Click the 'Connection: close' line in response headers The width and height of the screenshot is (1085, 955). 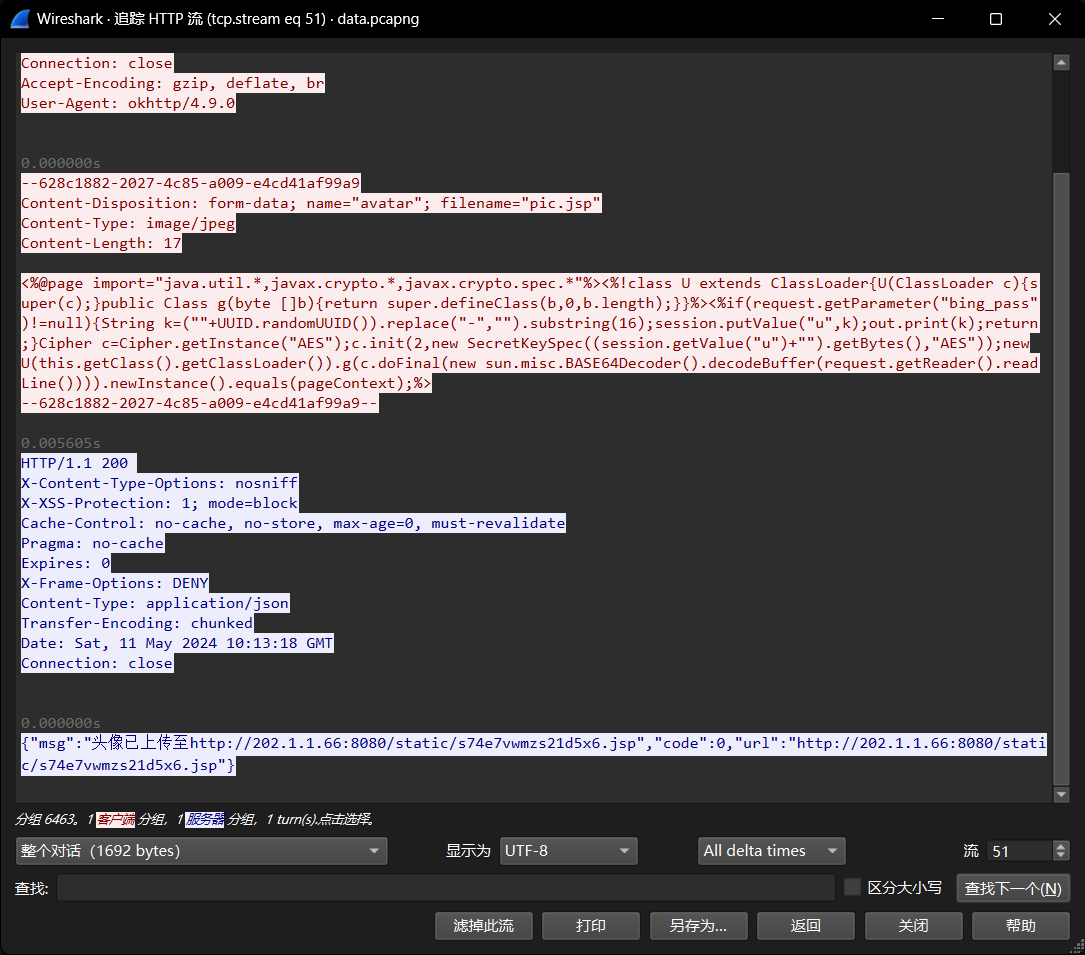point(97,664)
